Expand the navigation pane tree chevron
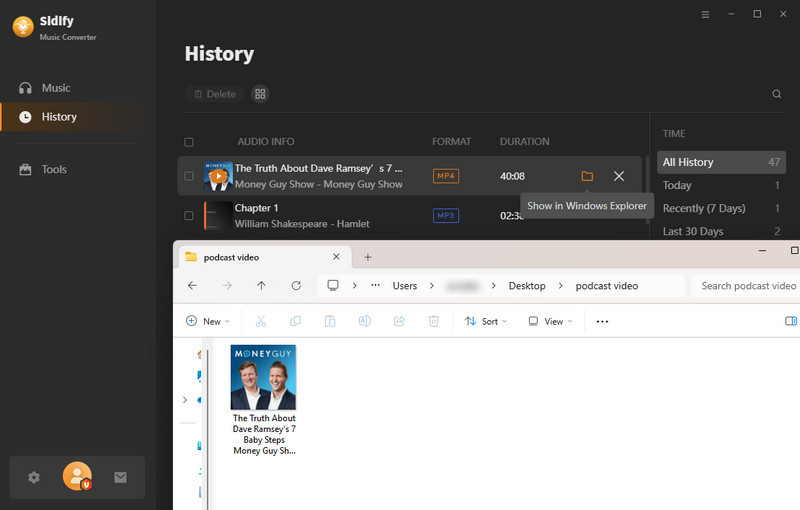This screenshot has height=510, width=800. [x=185, y=400]
